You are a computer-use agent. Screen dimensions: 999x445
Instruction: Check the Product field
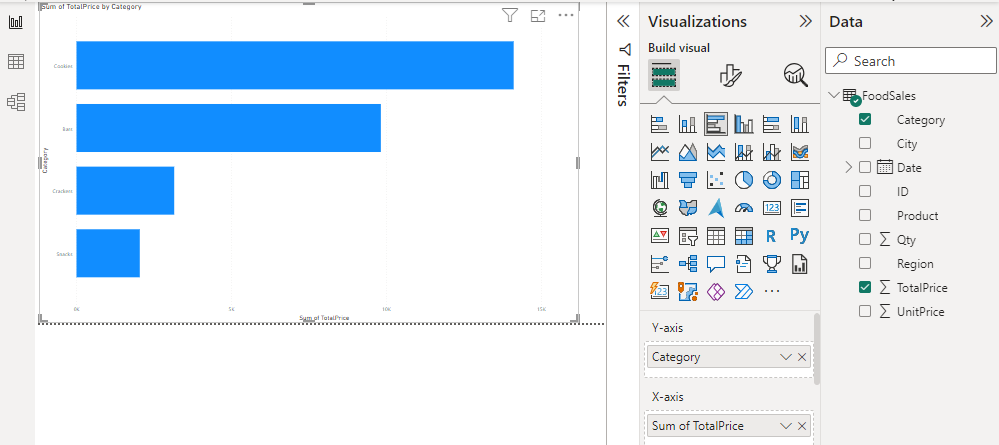(865, 215)
